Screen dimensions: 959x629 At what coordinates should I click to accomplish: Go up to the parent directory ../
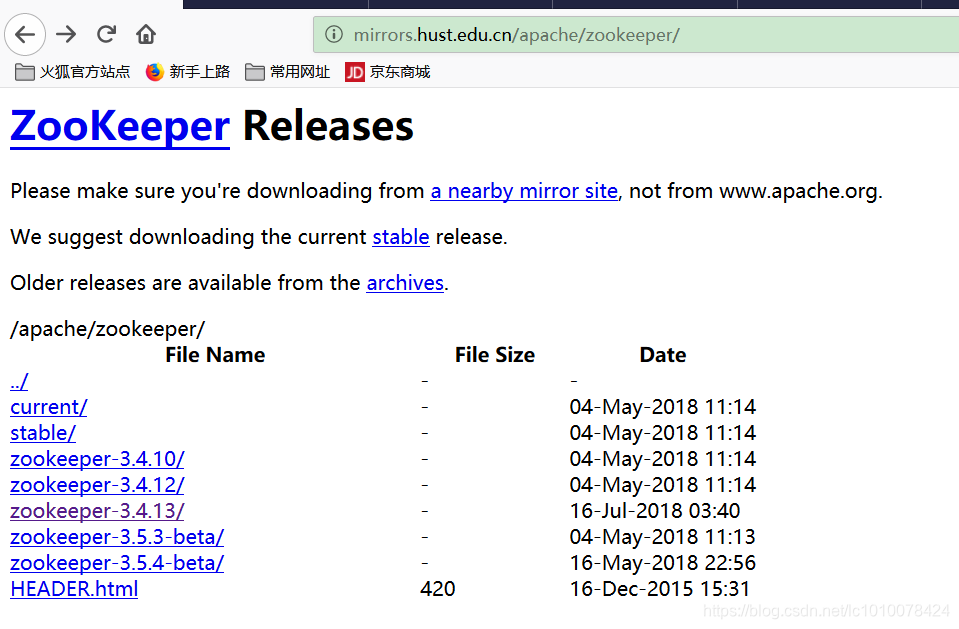tap(19, 381)
